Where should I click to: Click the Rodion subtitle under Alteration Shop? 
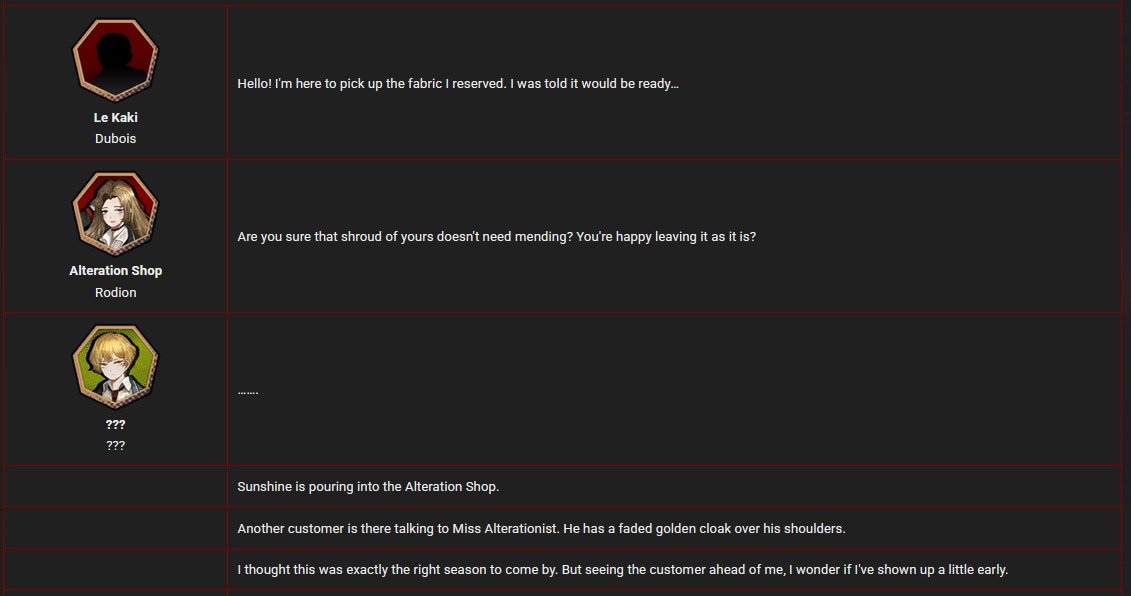[115, 292]
